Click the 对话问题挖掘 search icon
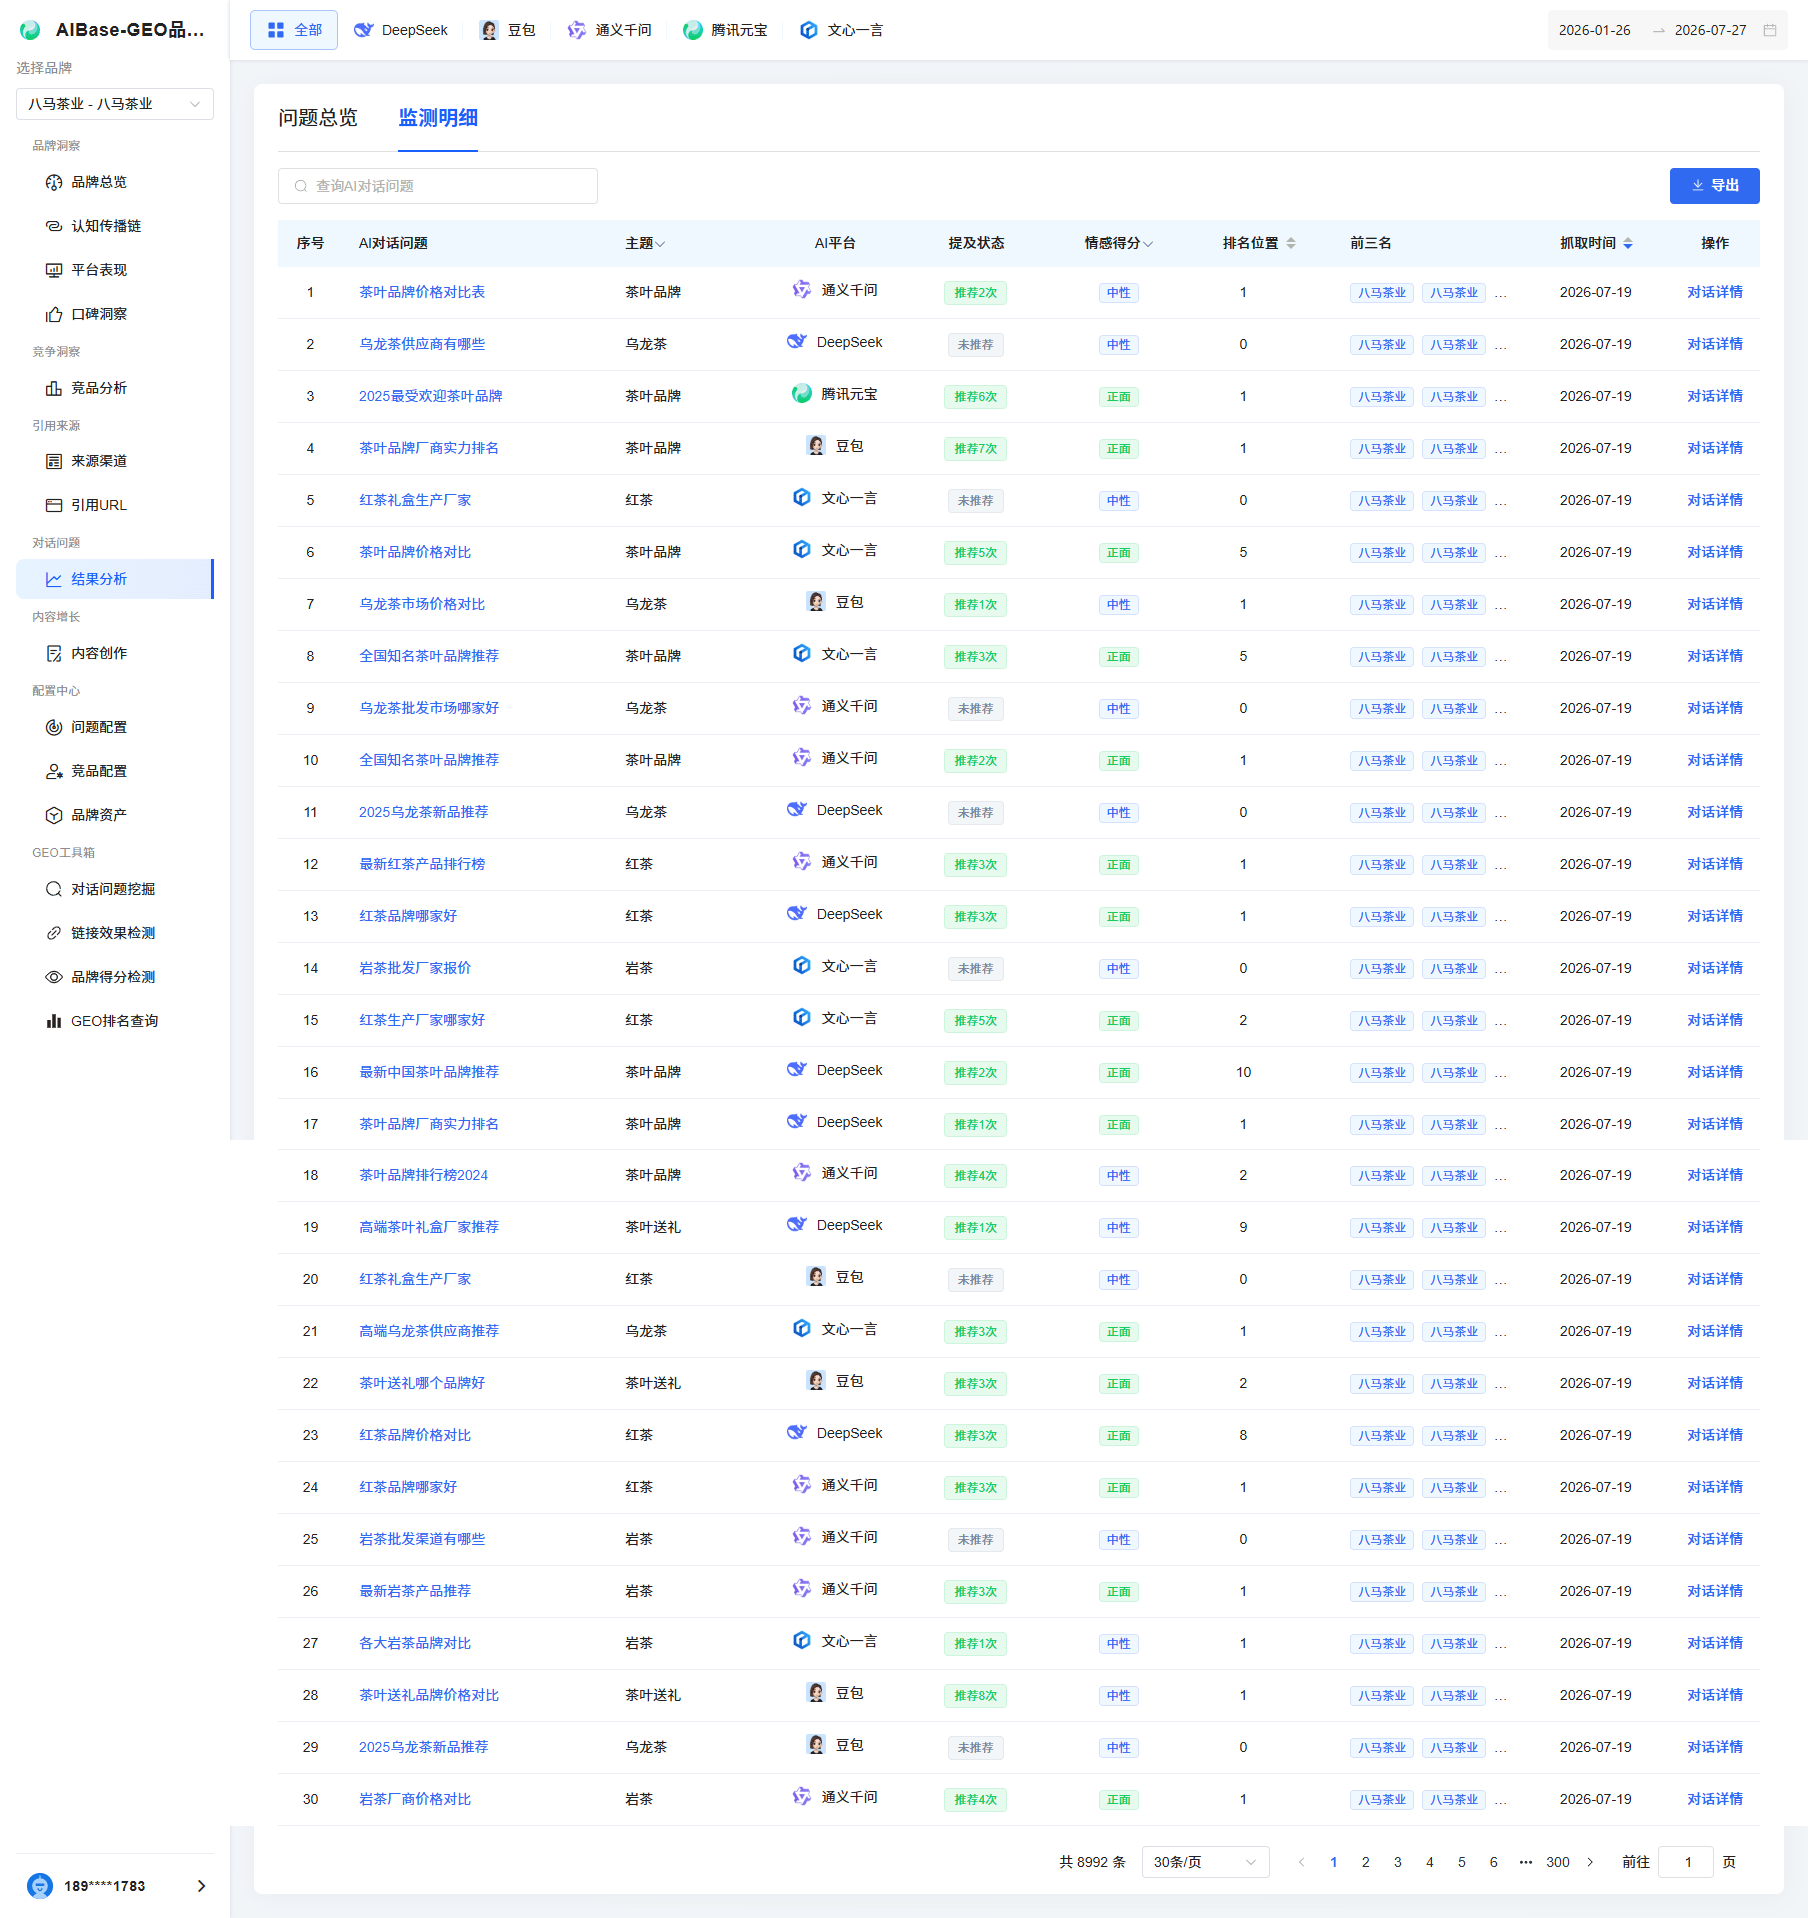Image resolution: width=1808 pixels, height=1918 pixels. pos(54,889)
